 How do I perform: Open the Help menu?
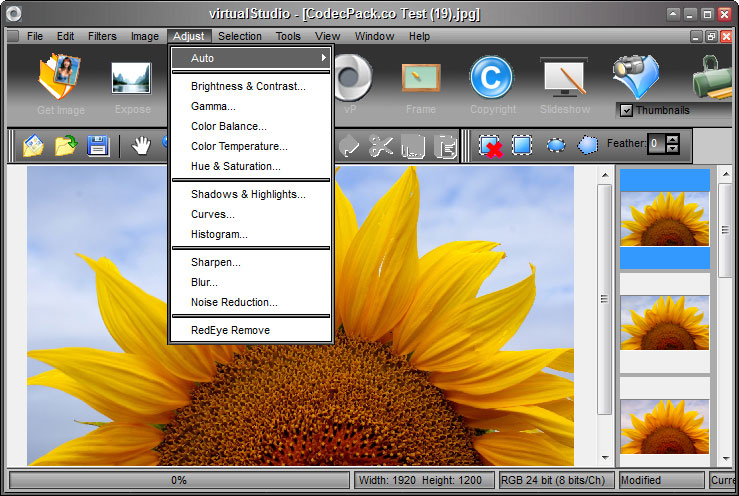click(419, 36)
